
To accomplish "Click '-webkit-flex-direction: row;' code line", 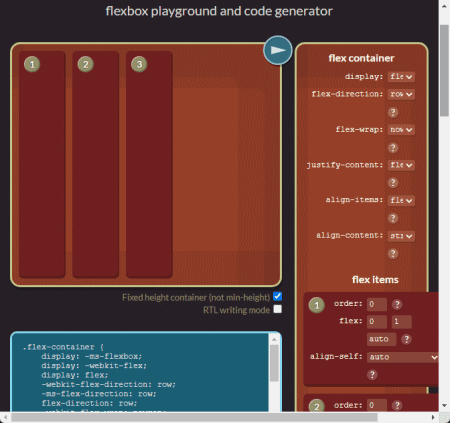I will tap(108, 384).
